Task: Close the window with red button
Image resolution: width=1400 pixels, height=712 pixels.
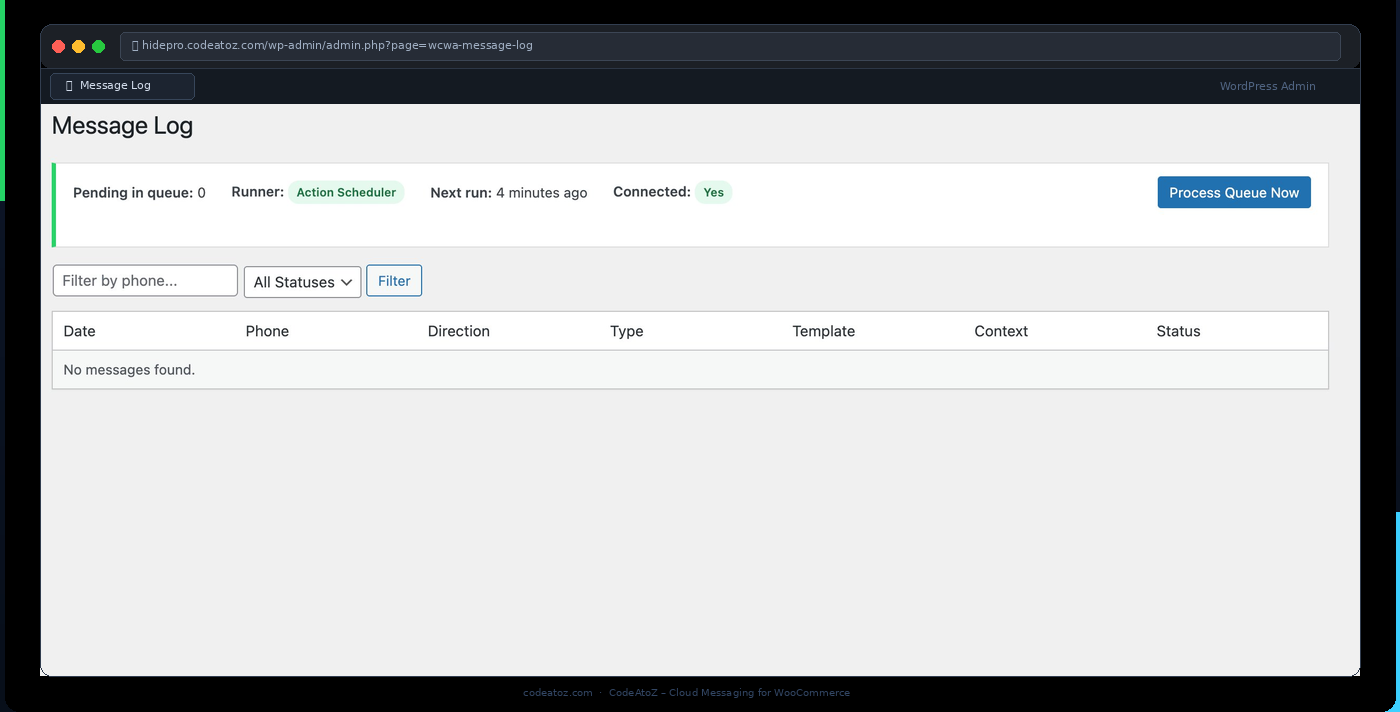Action: (59, 47)
